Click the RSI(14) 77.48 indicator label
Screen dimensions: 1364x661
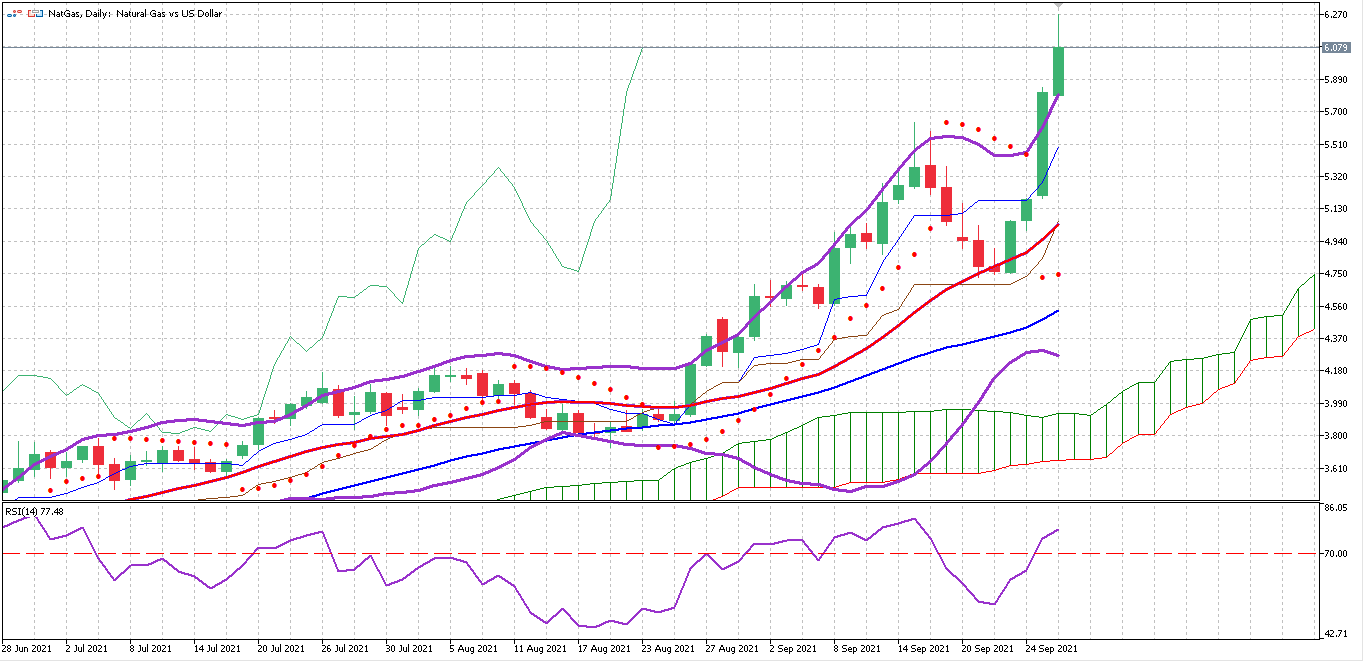coord(35,511)
